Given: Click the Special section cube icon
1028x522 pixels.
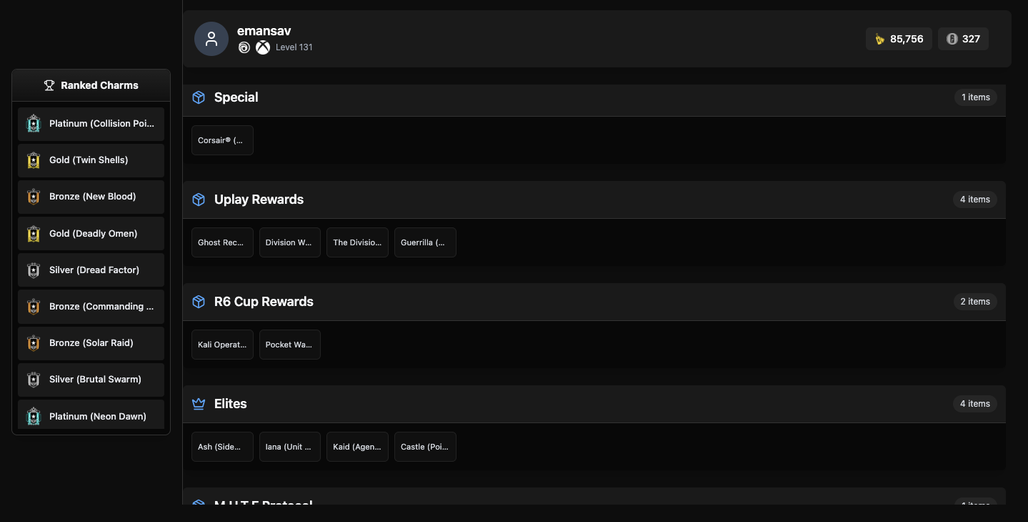Looking at the screenshot, I should pos(199,97).
